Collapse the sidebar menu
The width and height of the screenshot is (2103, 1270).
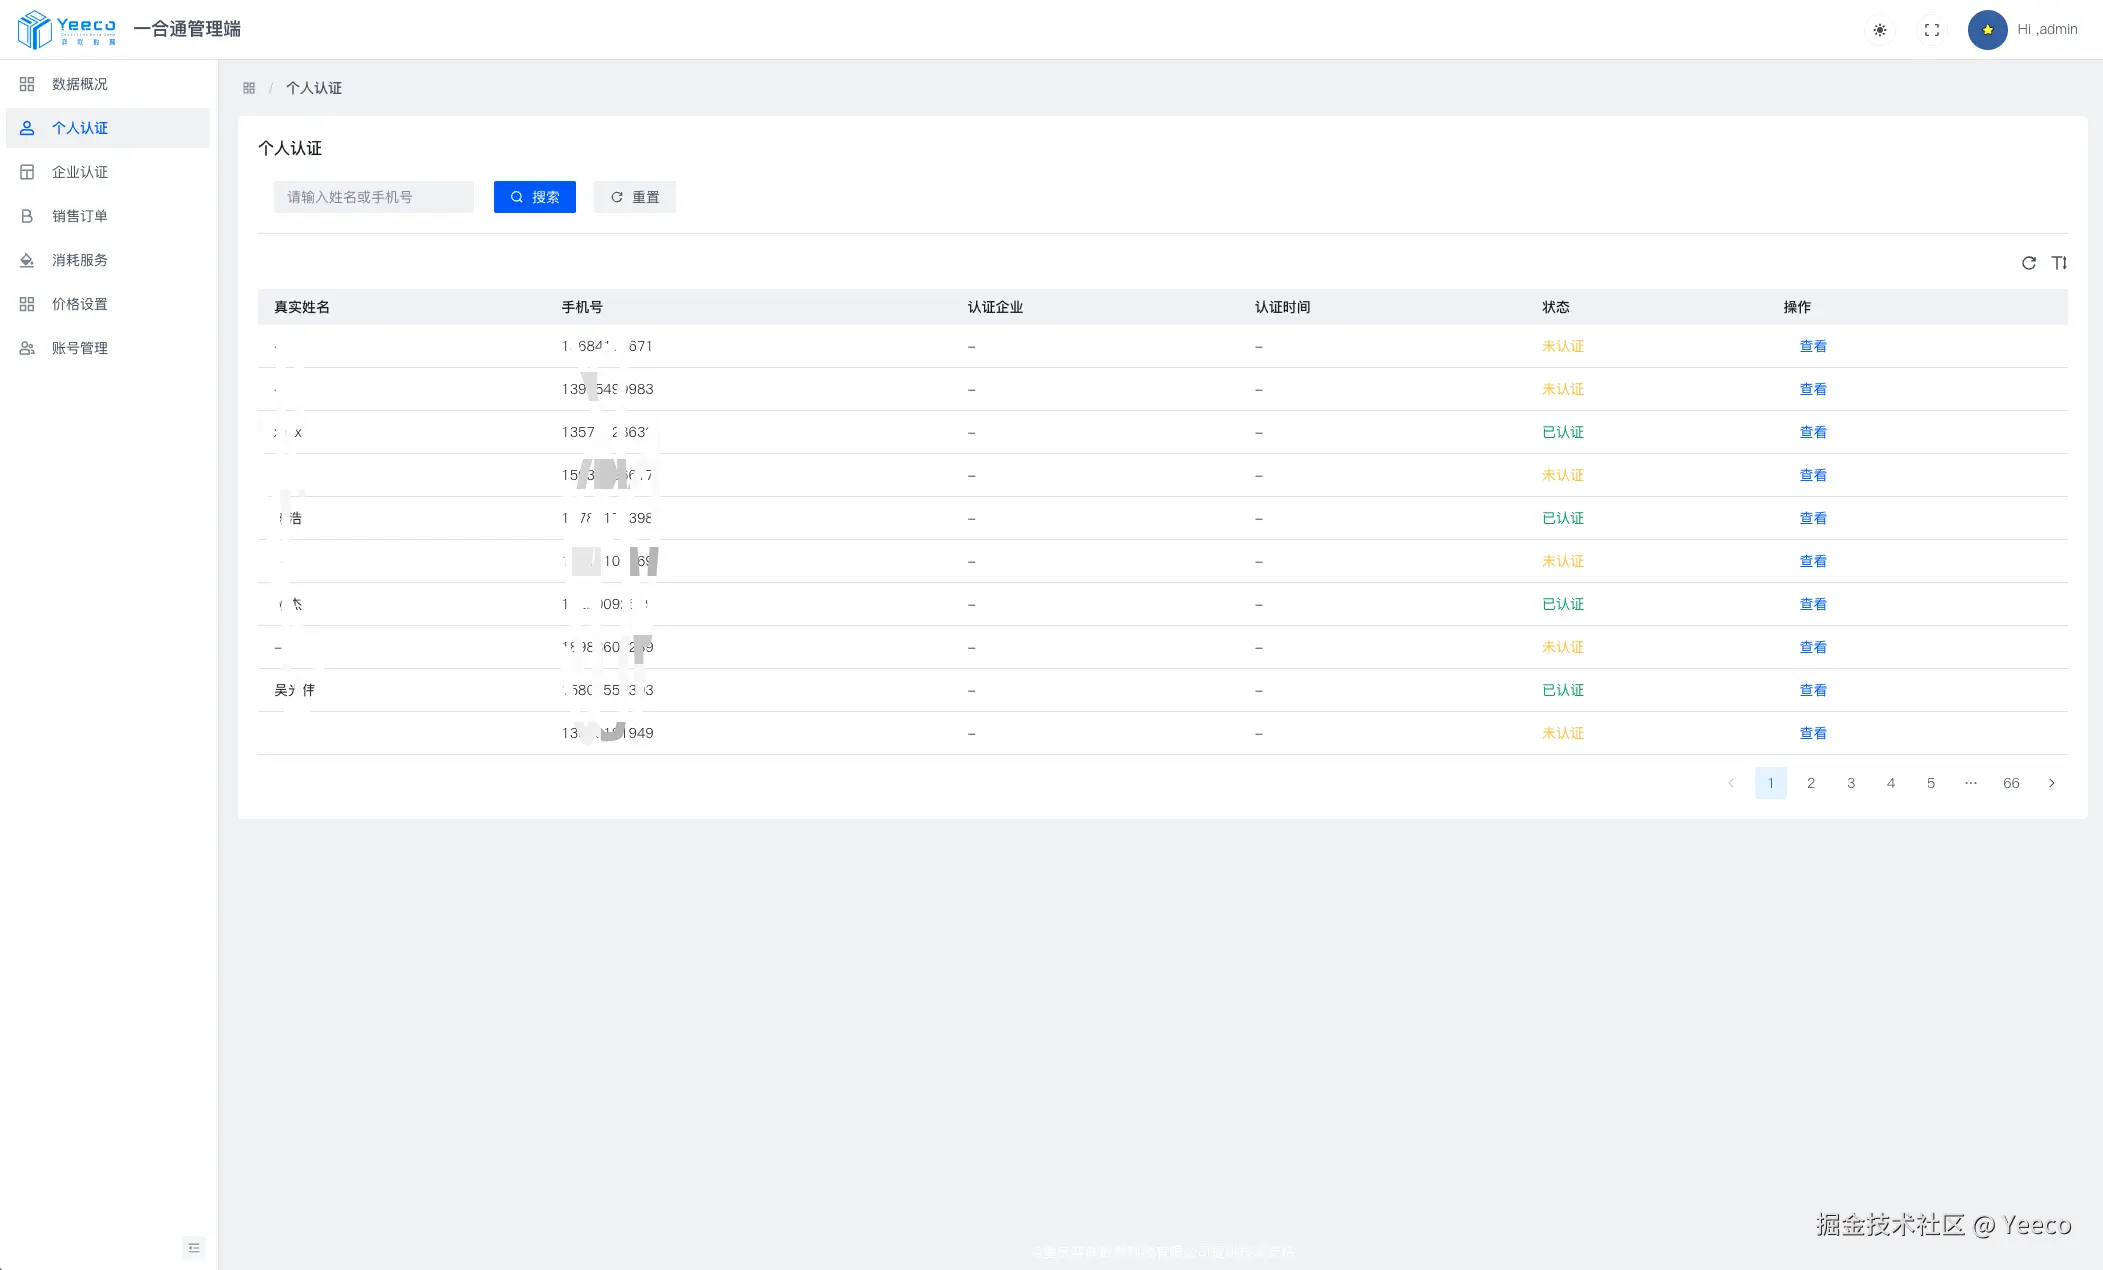(194, 1247)
